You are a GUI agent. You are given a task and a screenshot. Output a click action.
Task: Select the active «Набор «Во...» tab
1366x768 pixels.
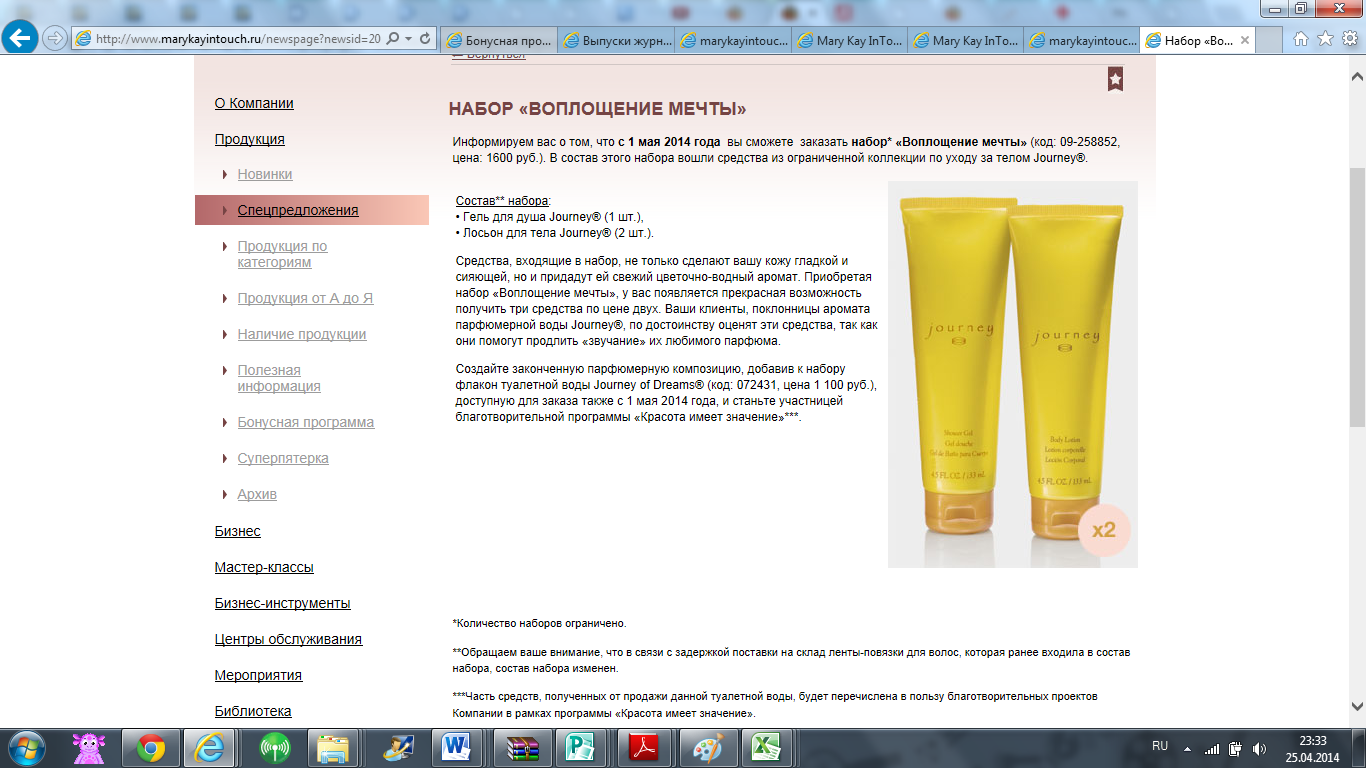click(1197, 41)
